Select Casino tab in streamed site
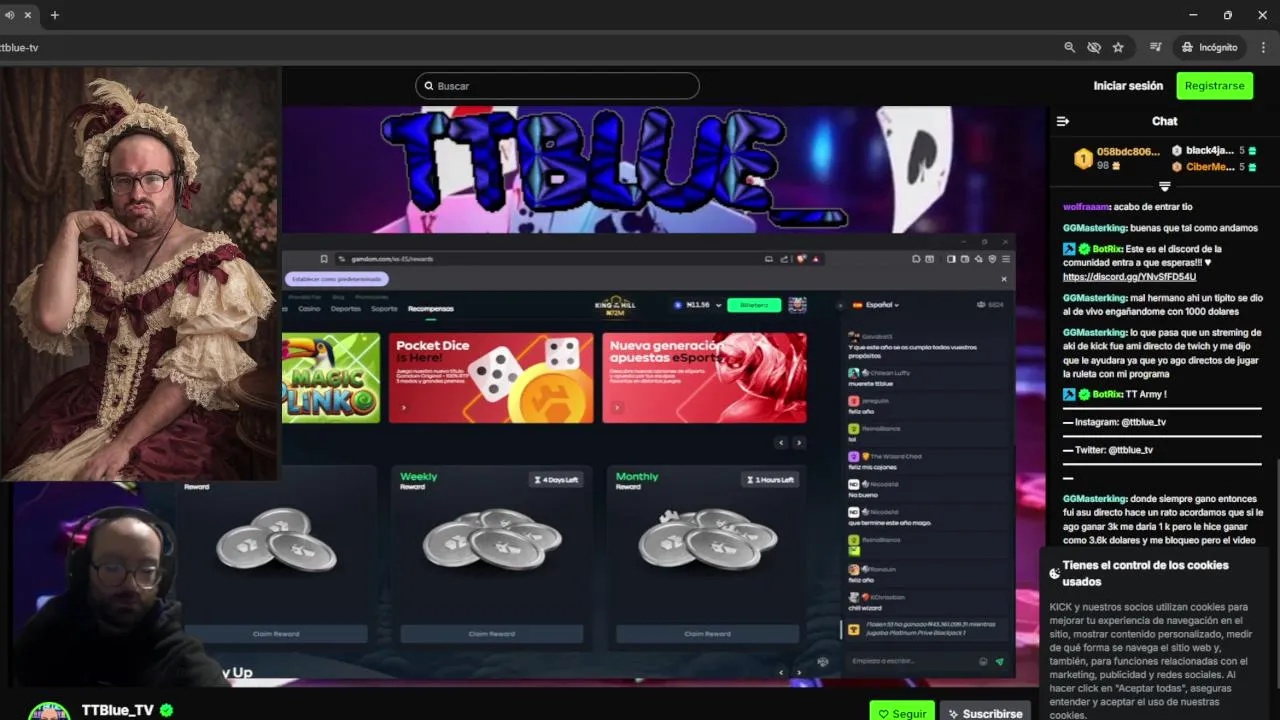 310,309
